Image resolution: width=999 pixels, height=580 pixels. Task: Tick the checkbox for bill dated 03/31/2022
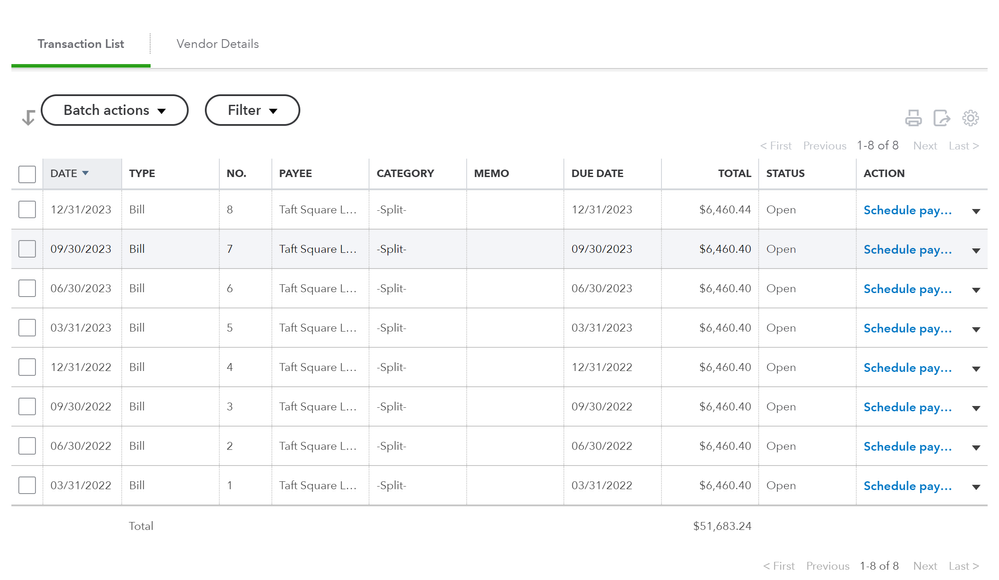click(x=27, y=485)
